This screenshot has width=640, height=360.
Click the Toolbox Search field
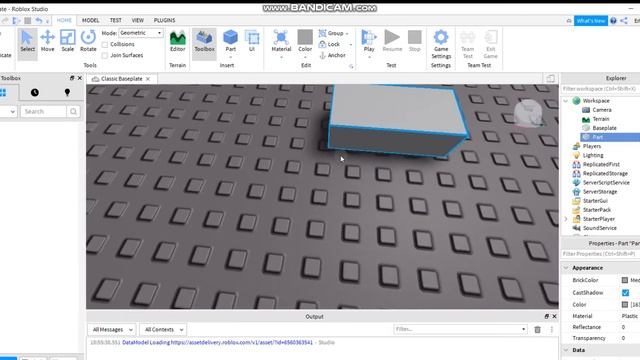click(43, 111)
